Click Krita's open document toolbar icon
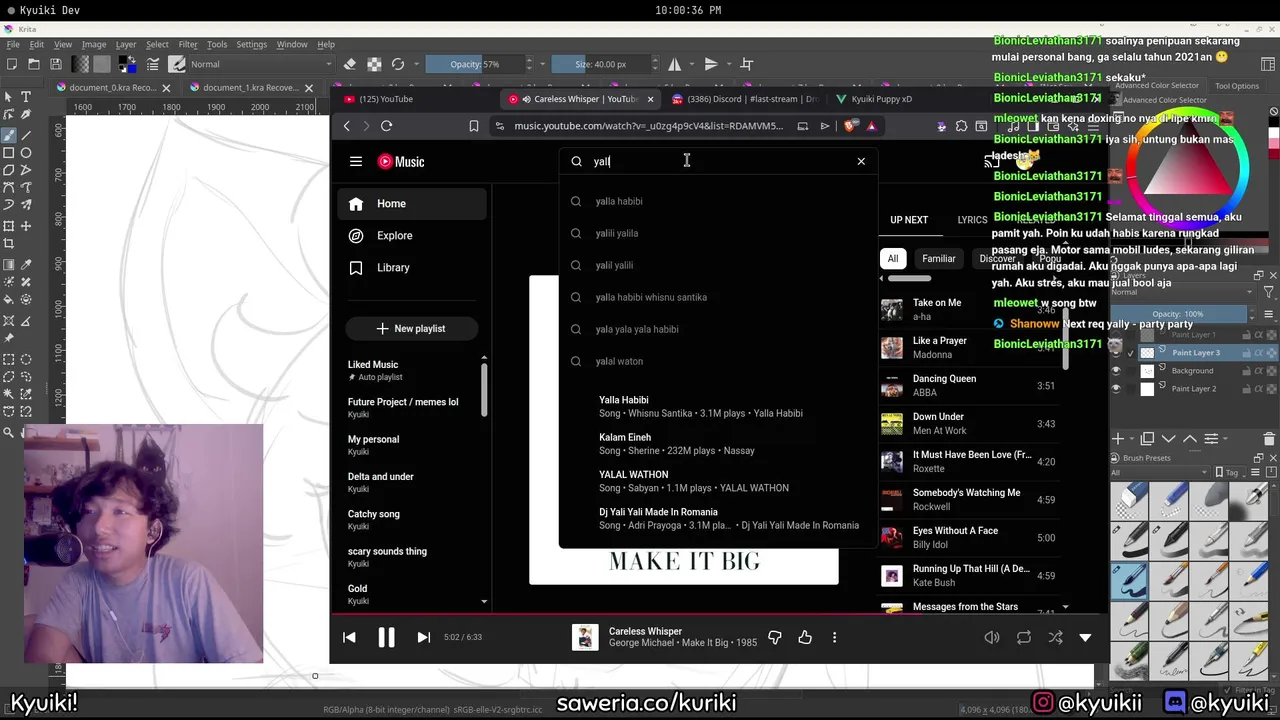The height and width of the screenshot is (720, 1280). click(34, 64)
